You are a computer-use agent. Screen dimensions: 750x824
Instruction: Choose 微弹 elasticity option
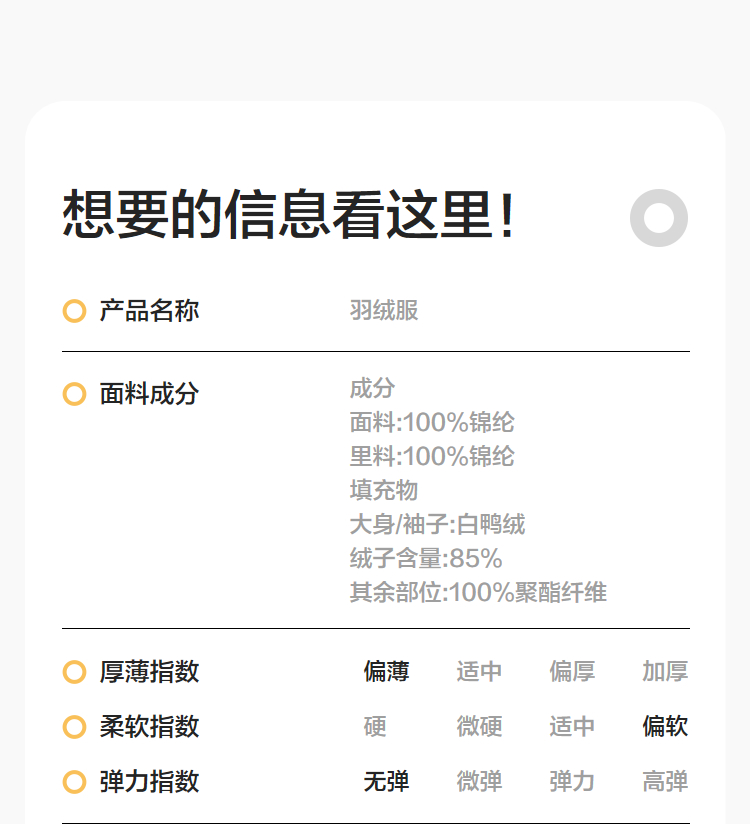[x=479, y=781]
